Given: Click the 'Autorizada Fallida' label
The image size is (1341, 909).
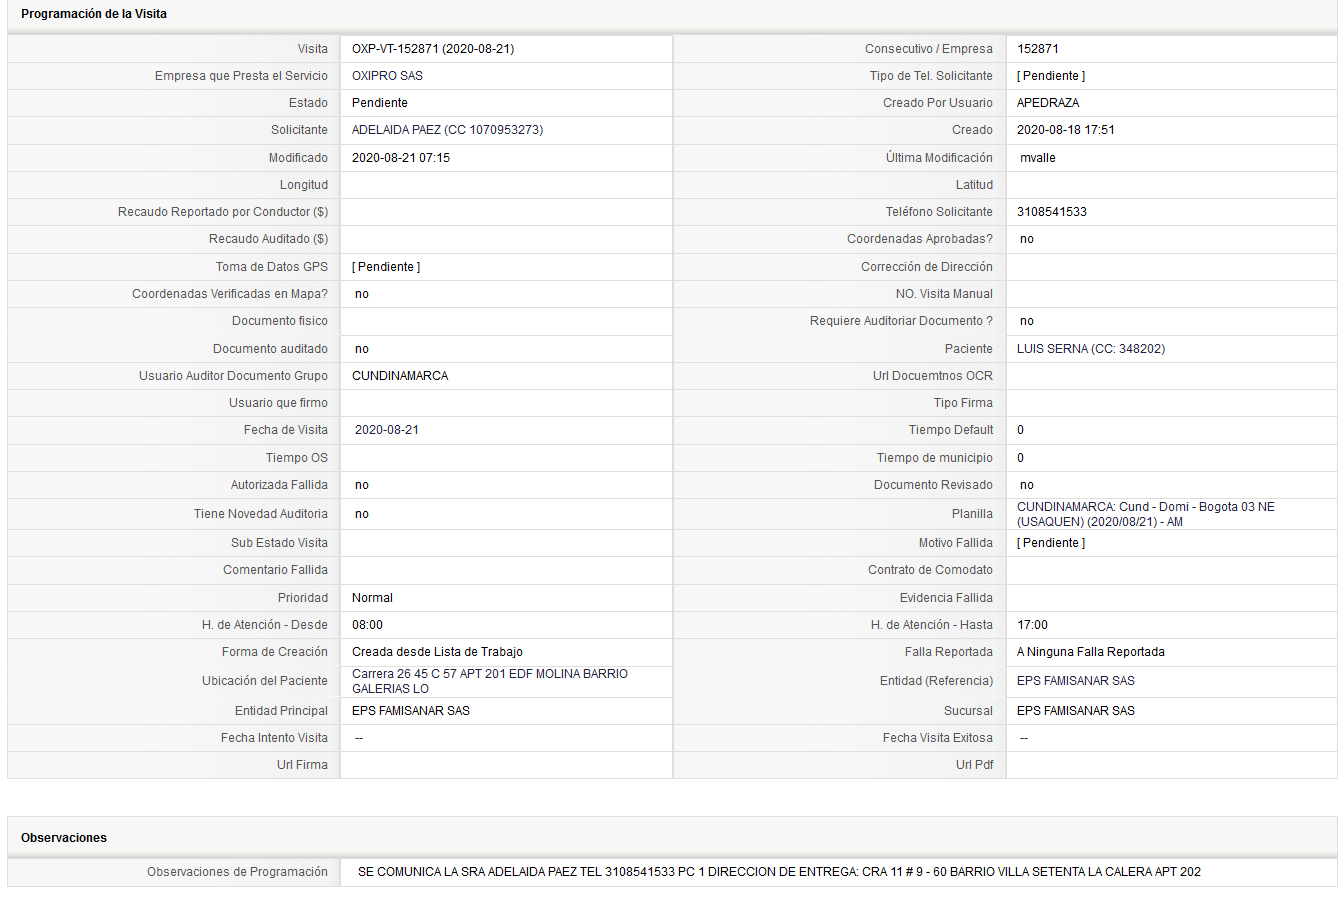Looking at the screenshot, I should (279, 485).
